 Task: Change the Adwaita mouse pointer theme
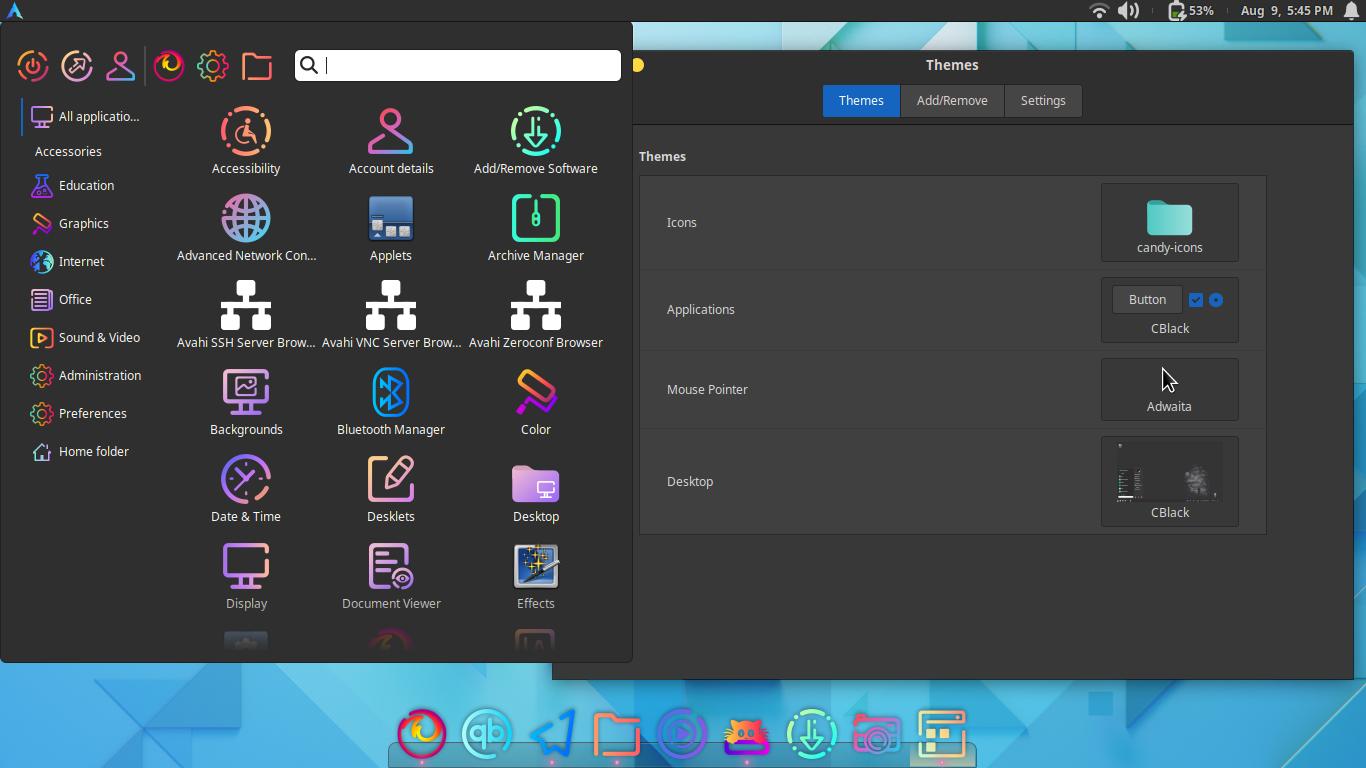point(1169,390)
